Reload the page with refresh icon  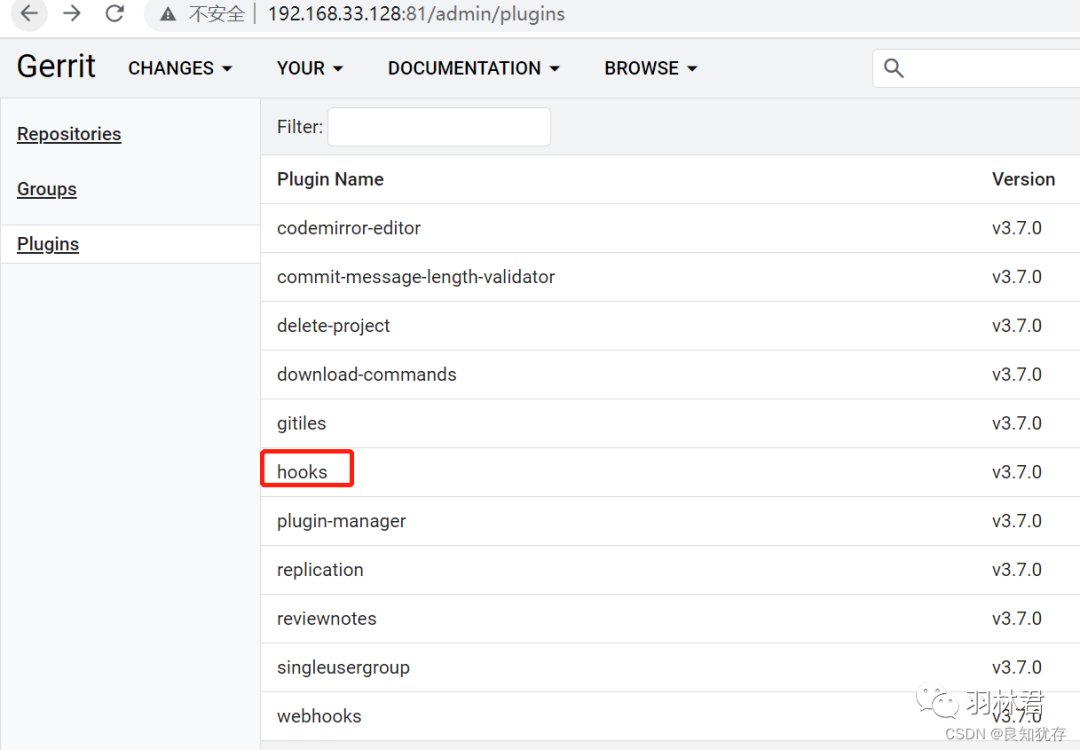click(x=115, y=14)
